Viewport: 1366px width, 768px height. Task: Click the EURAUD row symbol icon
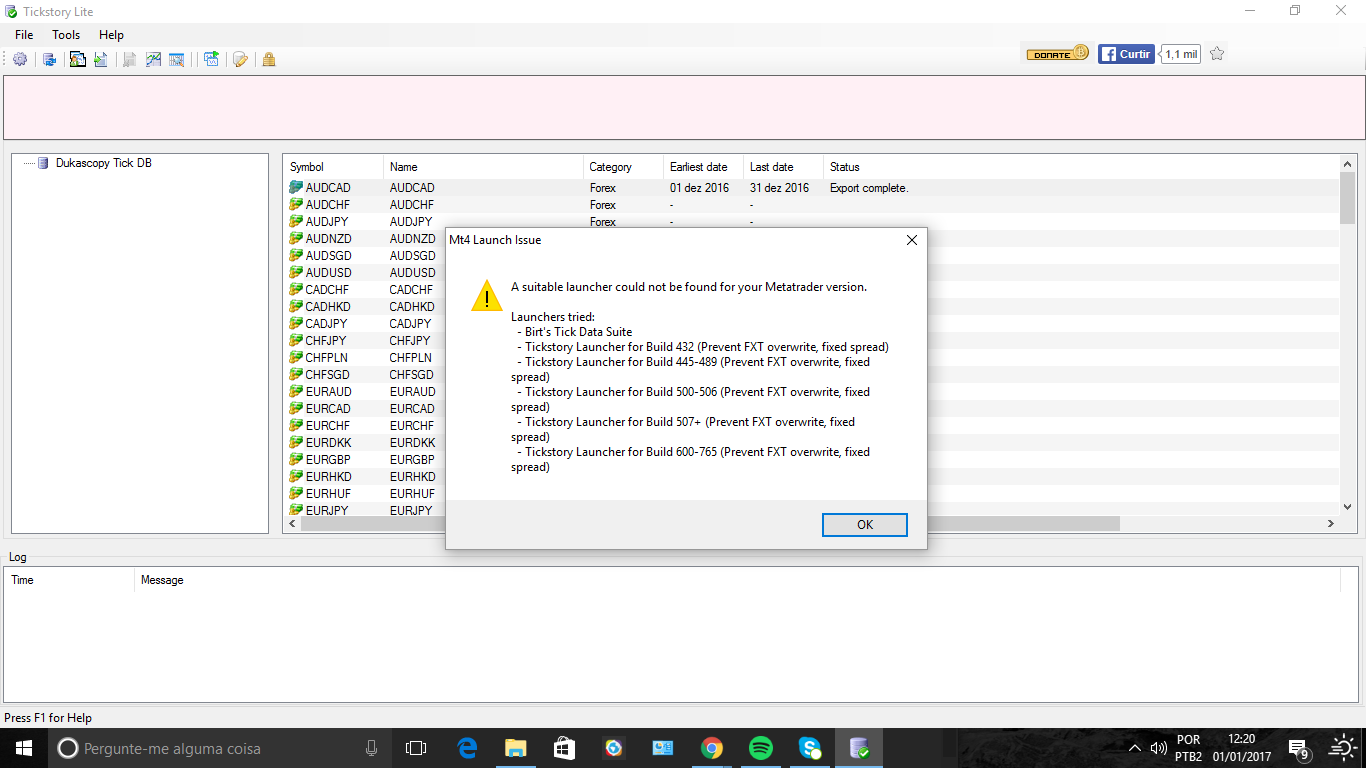(296, 392)
